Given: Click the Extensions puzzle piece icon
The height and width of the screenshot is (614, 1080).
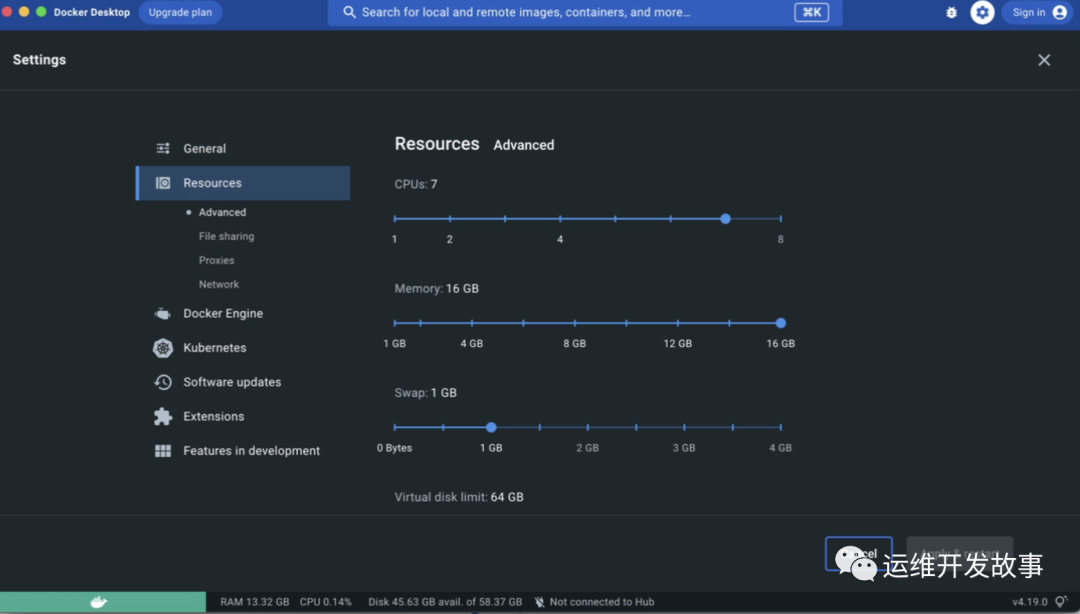Looking at the screenshot, I should 163,416.
